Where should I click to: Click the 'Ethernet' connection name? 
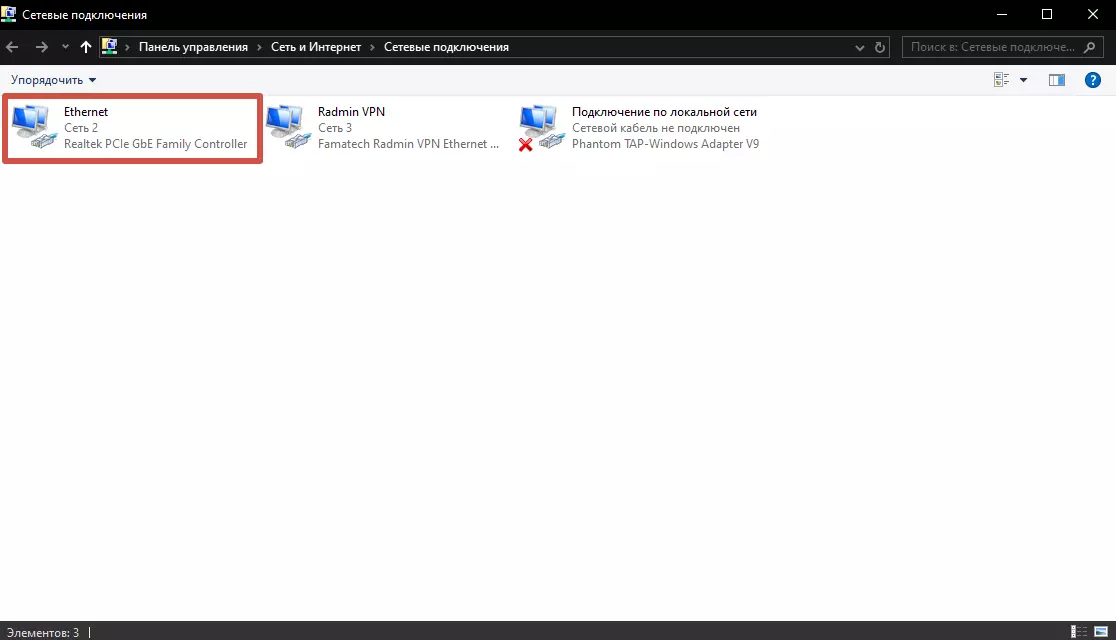point(86,112)
